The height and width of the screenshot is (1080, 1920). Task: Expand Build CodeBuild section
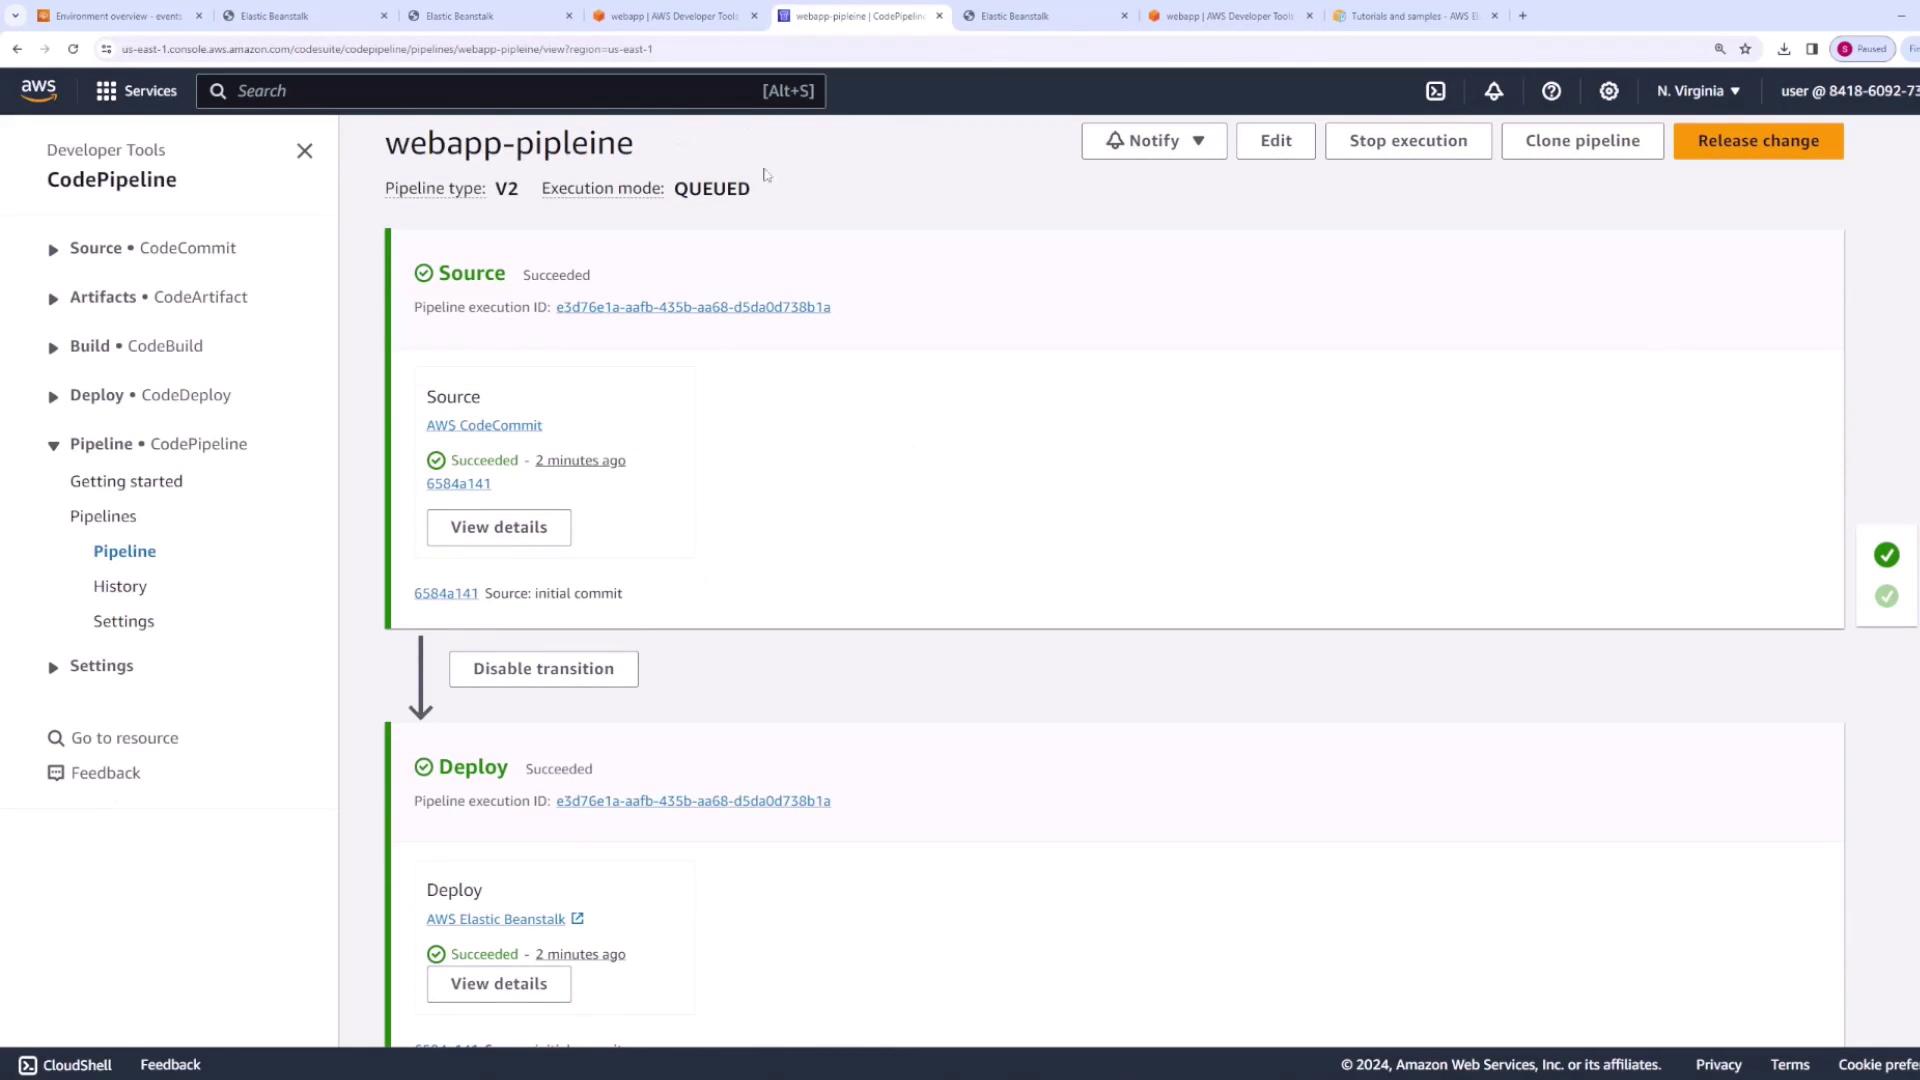53,347
